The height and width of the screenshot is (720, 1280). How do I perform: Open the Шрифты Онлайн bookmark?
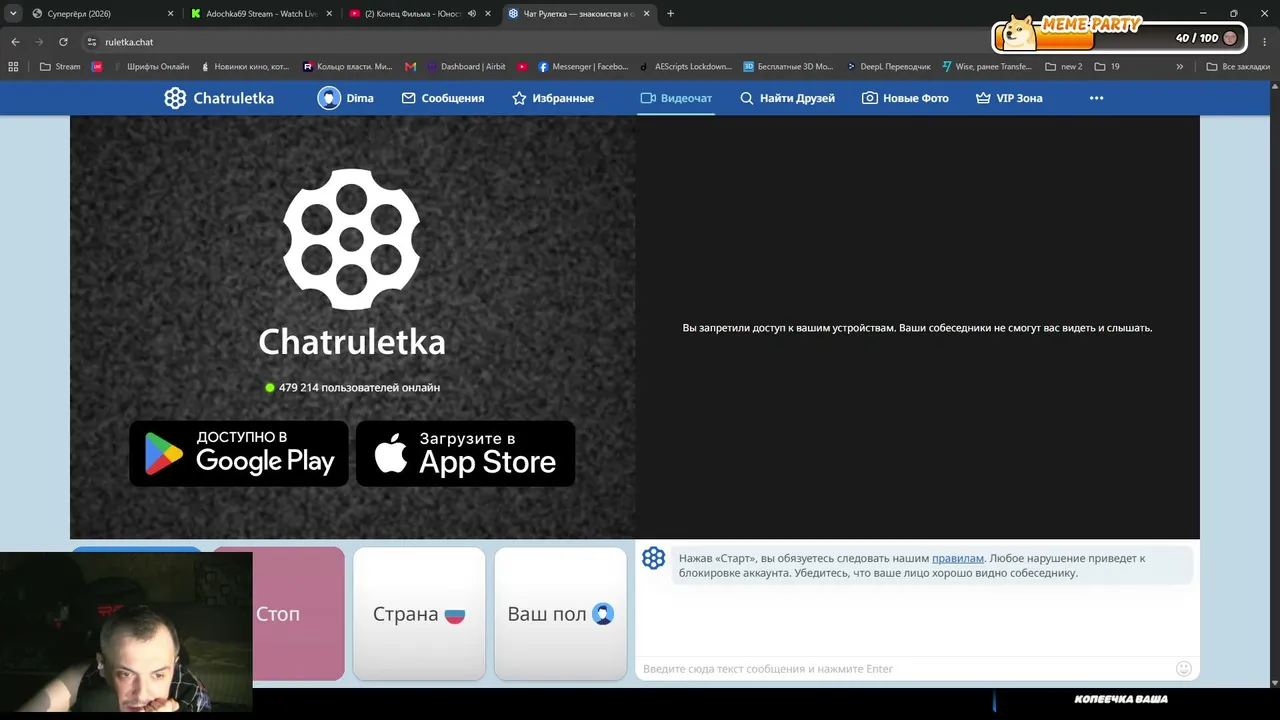click(x=150, y=67)
